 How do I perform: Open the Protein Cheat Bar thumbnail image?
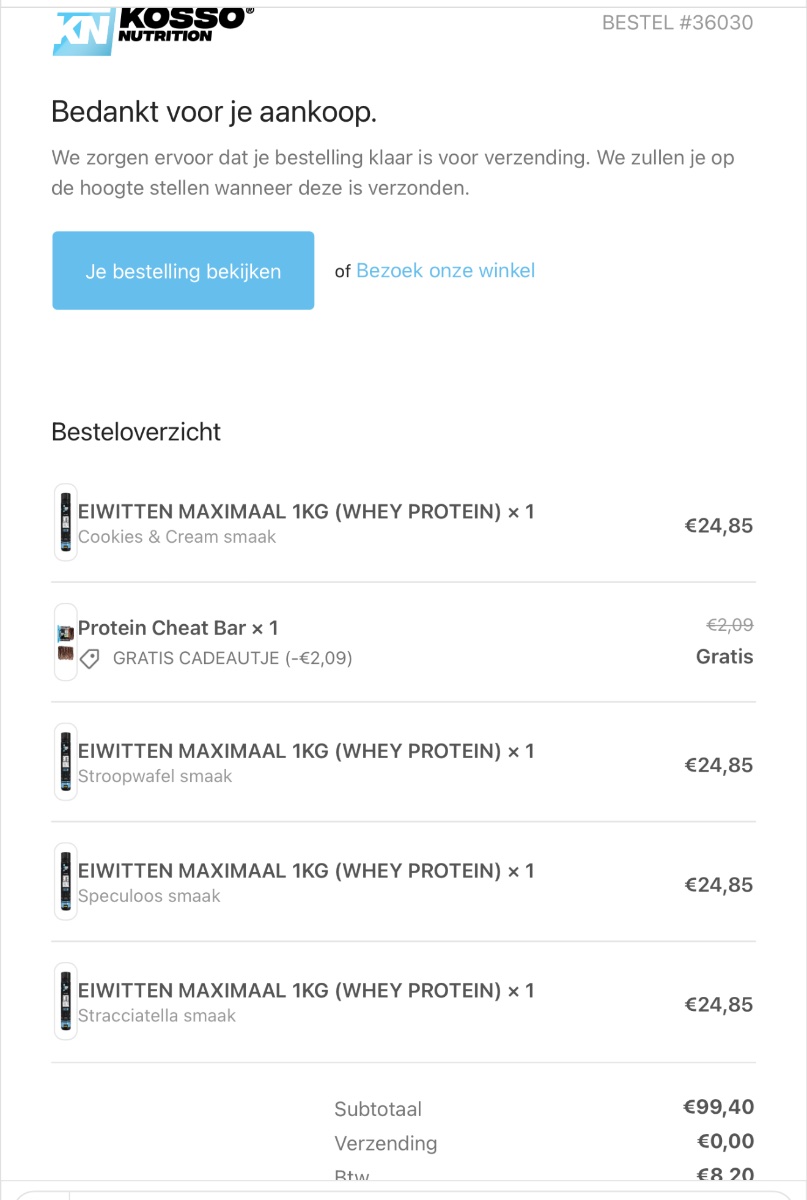pyautogui.click(x=65, y=642)
